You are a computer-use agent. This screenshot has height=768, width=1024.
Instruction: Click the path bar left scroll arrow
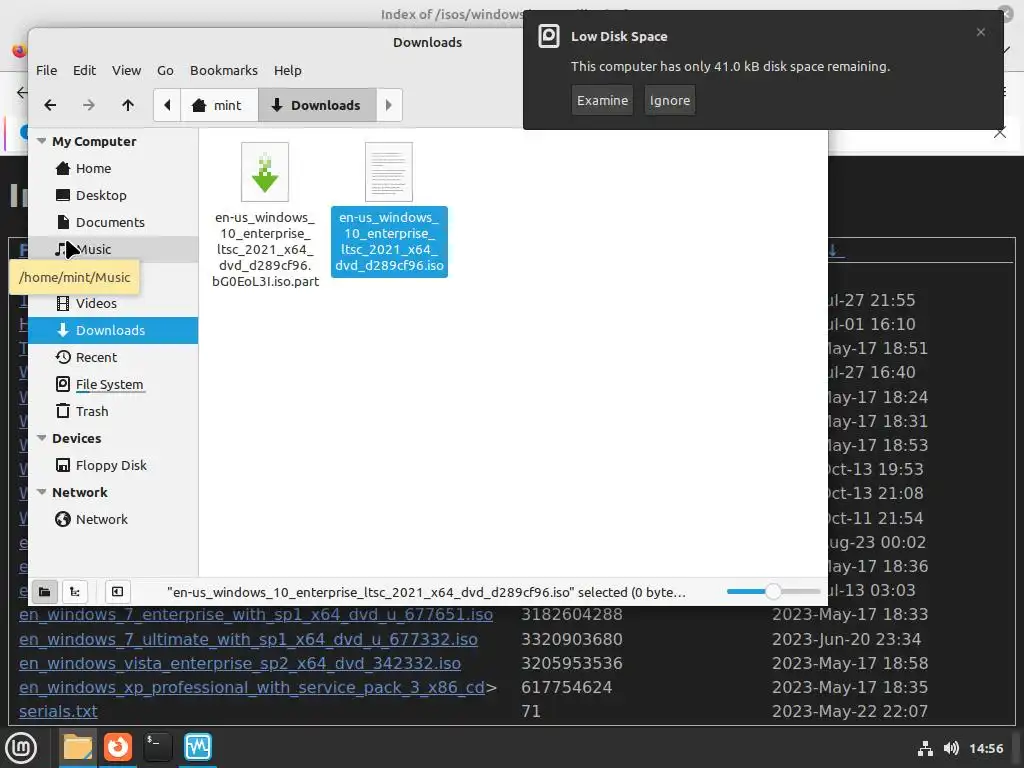[167, 105]
